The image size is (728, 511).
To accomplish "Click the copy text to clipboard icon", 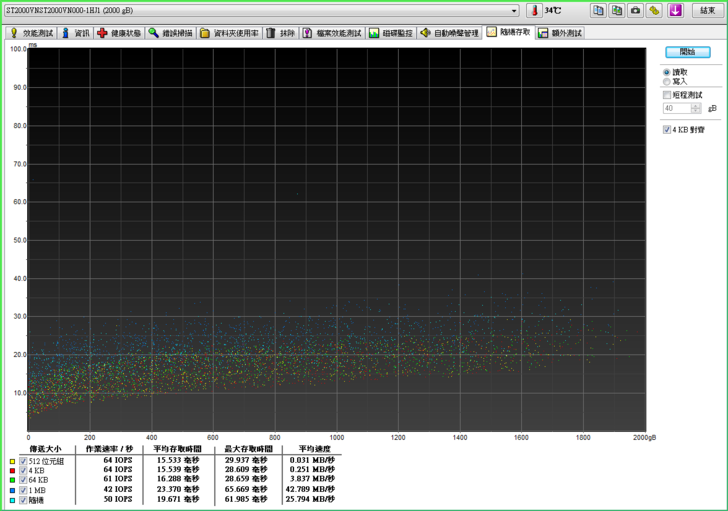I will (x=598, y=10).
